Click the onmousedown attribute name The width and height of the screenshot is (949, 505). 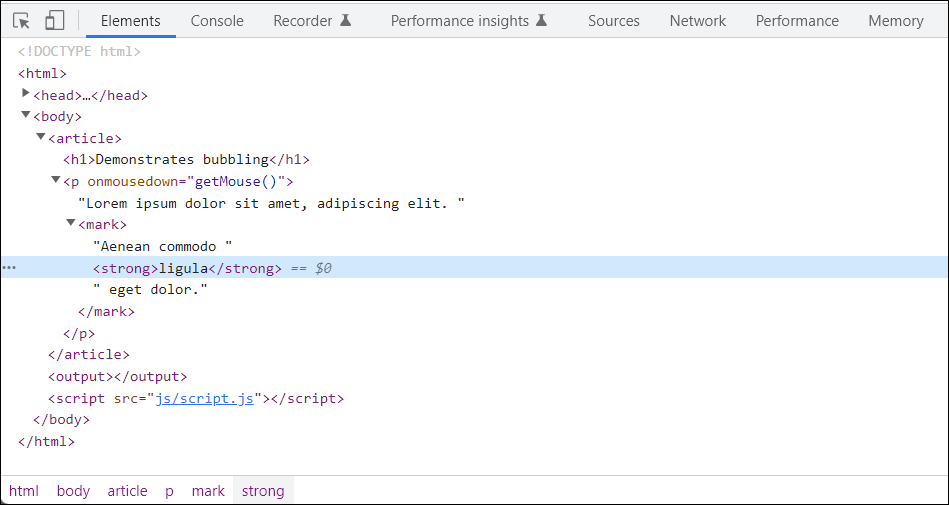pos(133,182)
